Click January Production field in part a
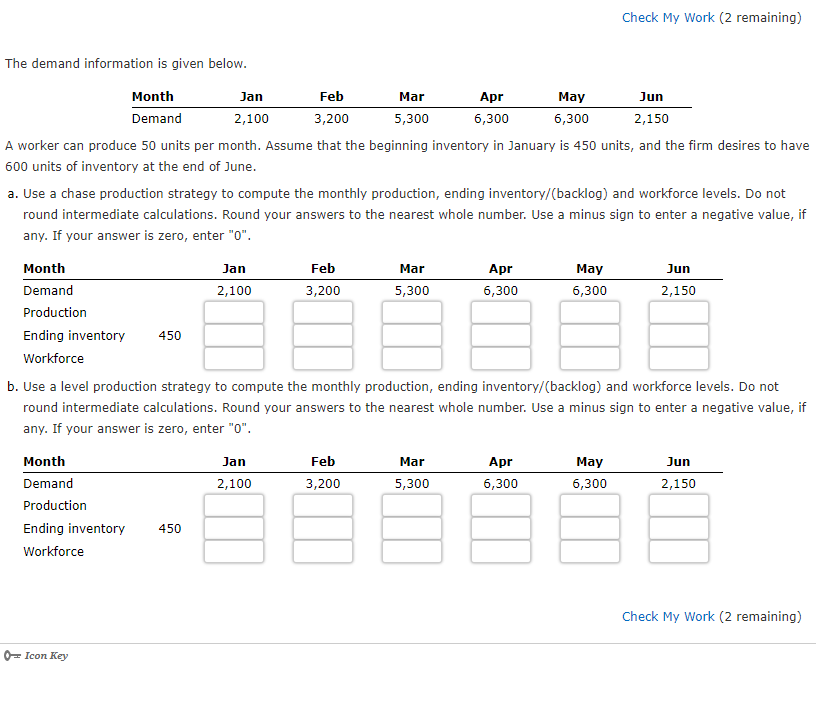 [x=233, y=312]
